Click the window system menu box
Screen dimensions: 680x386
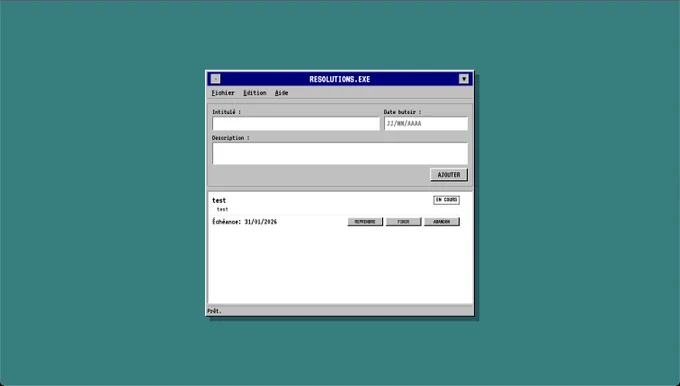[216, 79]
